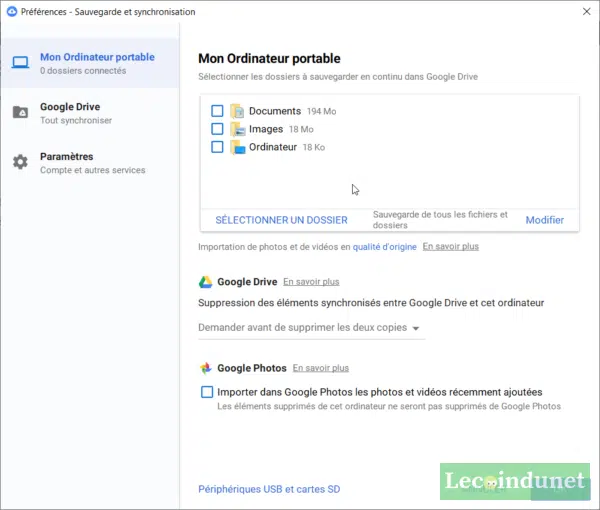
Task: Open En savoir plus next to import quality
Action: [x=450, y=246]
